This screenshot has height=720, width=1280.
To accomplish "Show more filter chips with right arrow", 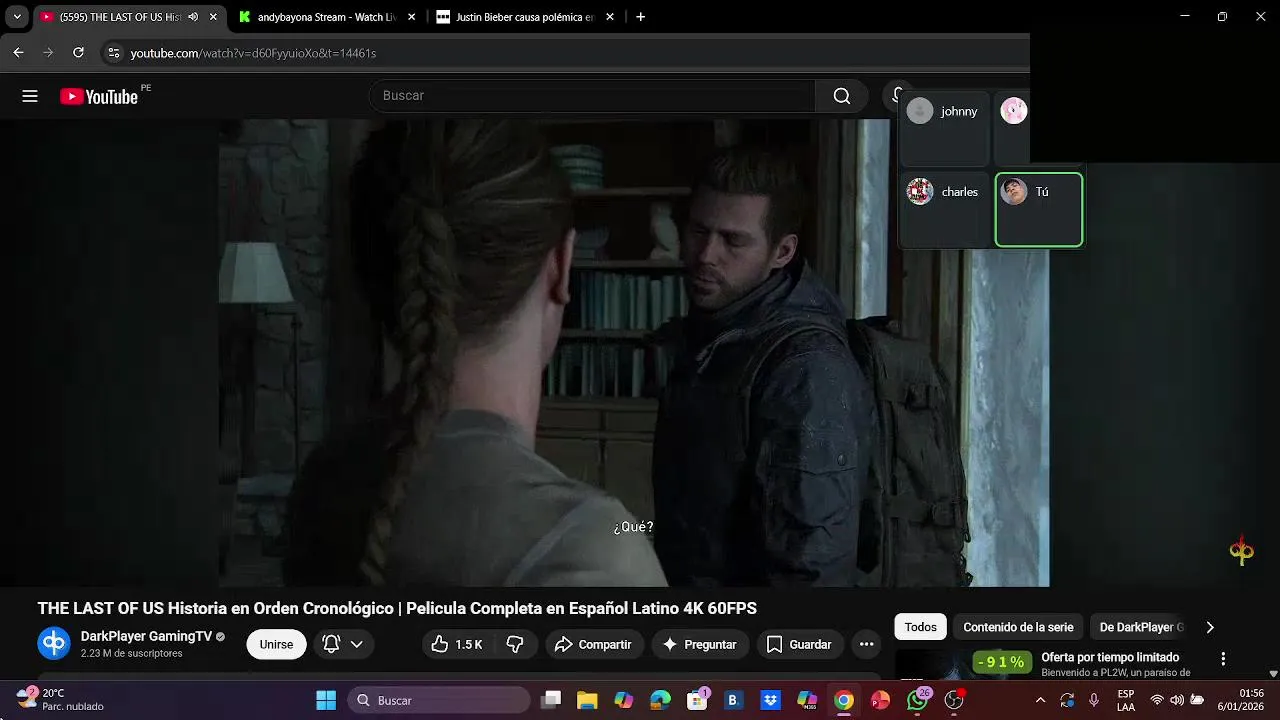I will tap(1210, 627).
